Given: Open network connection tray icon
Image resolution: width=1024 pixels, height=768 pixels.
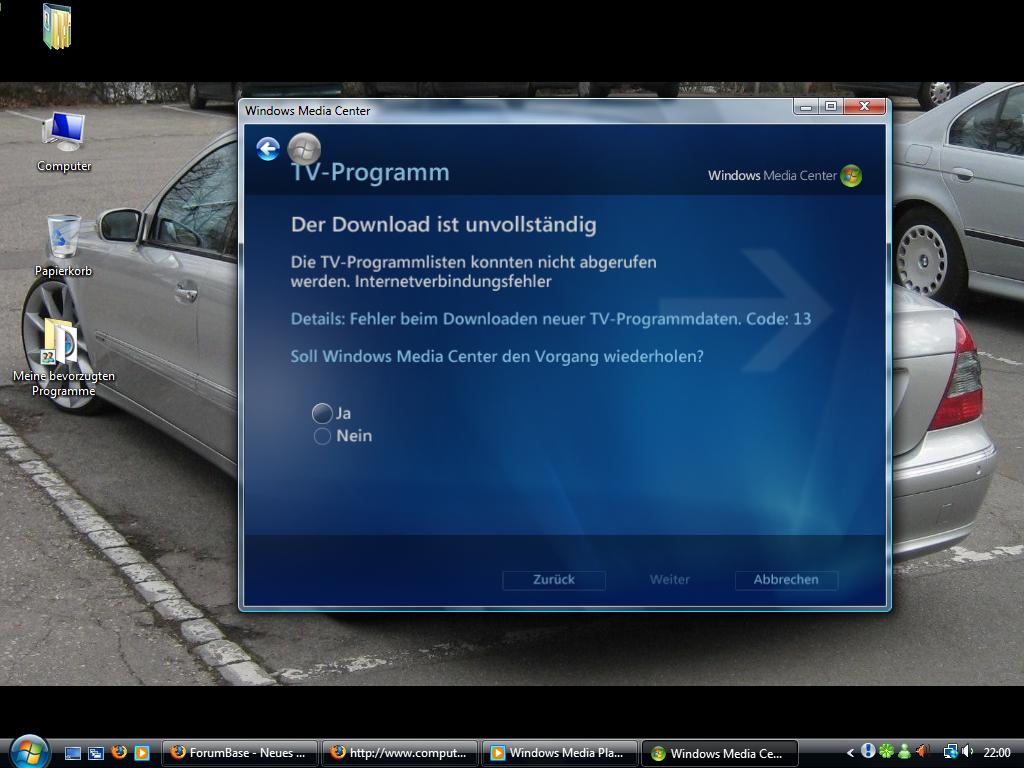Looking at the screenshot, I should tap(950, 752).
